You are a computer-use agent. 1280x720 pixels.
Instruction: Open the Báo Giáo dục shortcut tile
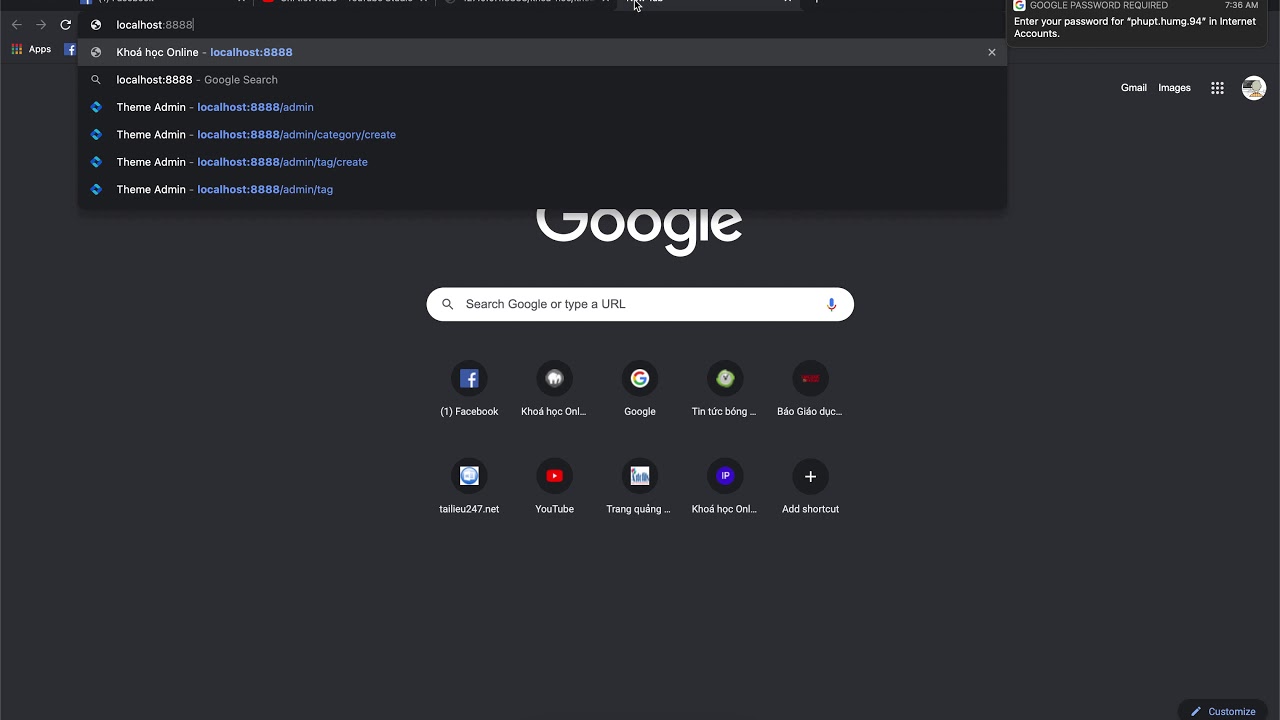click(x=810, y=390)
